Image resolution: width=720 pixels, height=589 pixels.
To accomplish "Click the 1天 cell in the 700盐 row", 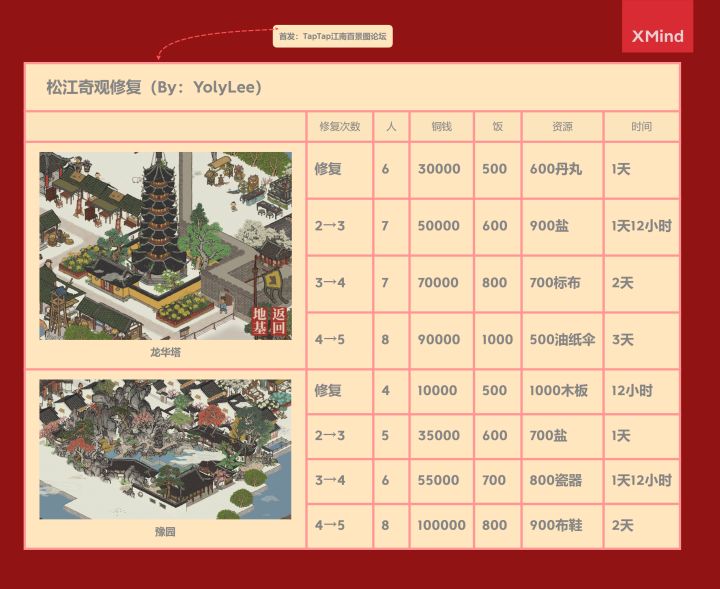I will (x=641, y=436).
